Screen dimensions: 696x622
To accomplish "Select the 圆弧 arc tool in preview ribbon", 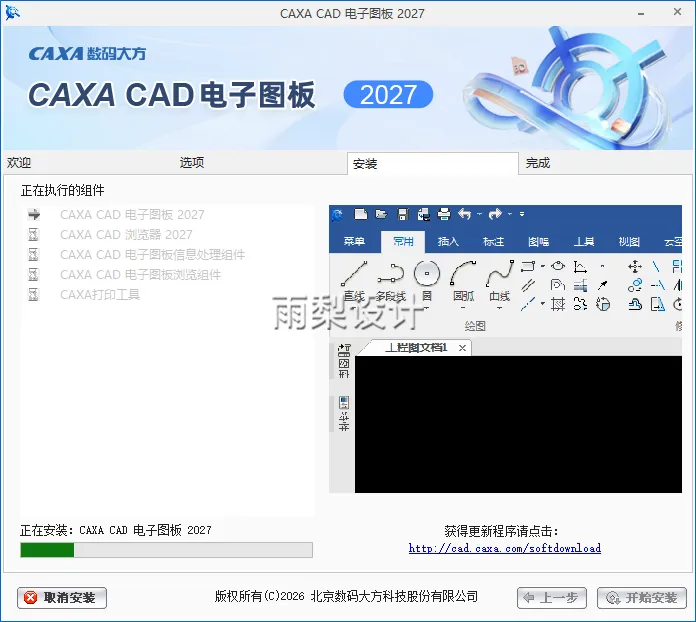I will 463,281.
